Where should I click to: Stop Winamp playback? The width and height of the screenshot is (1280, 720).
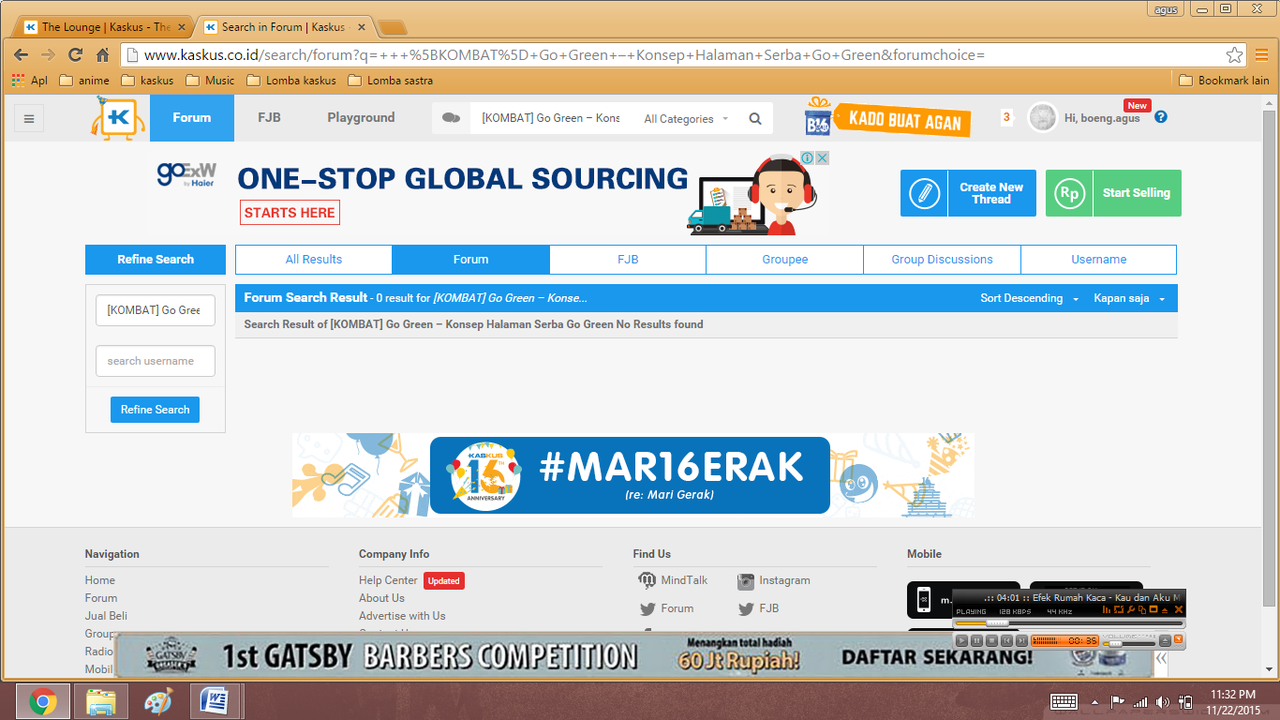[x=992, y=640]
